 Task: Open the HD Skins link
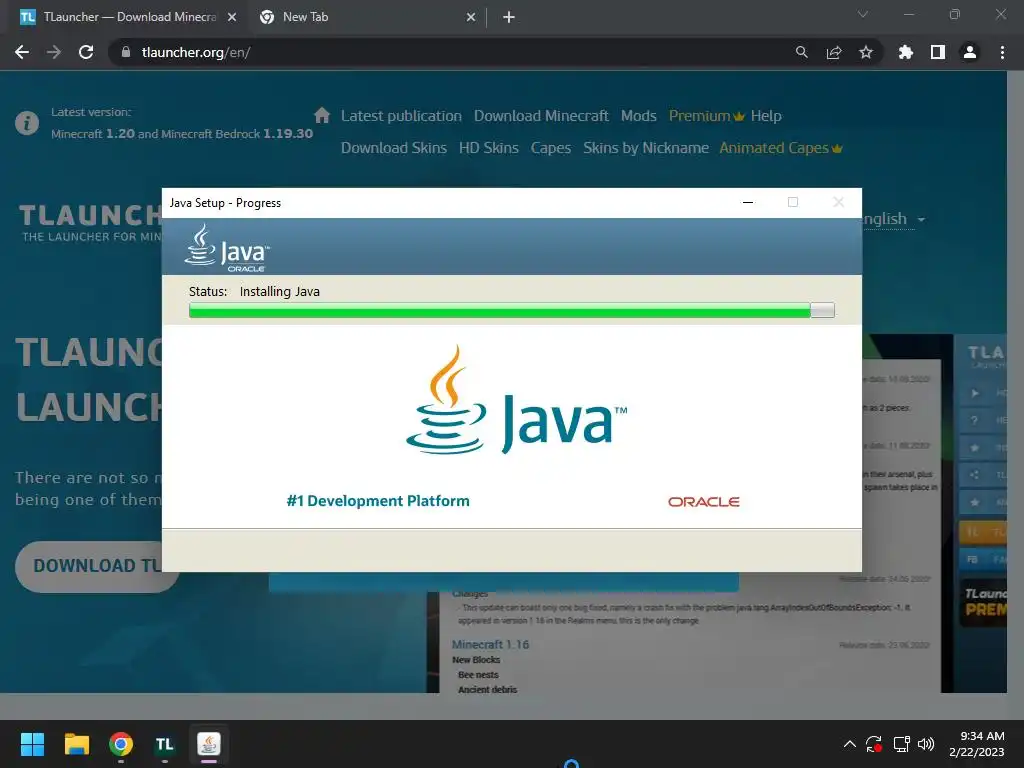[488, 148]
